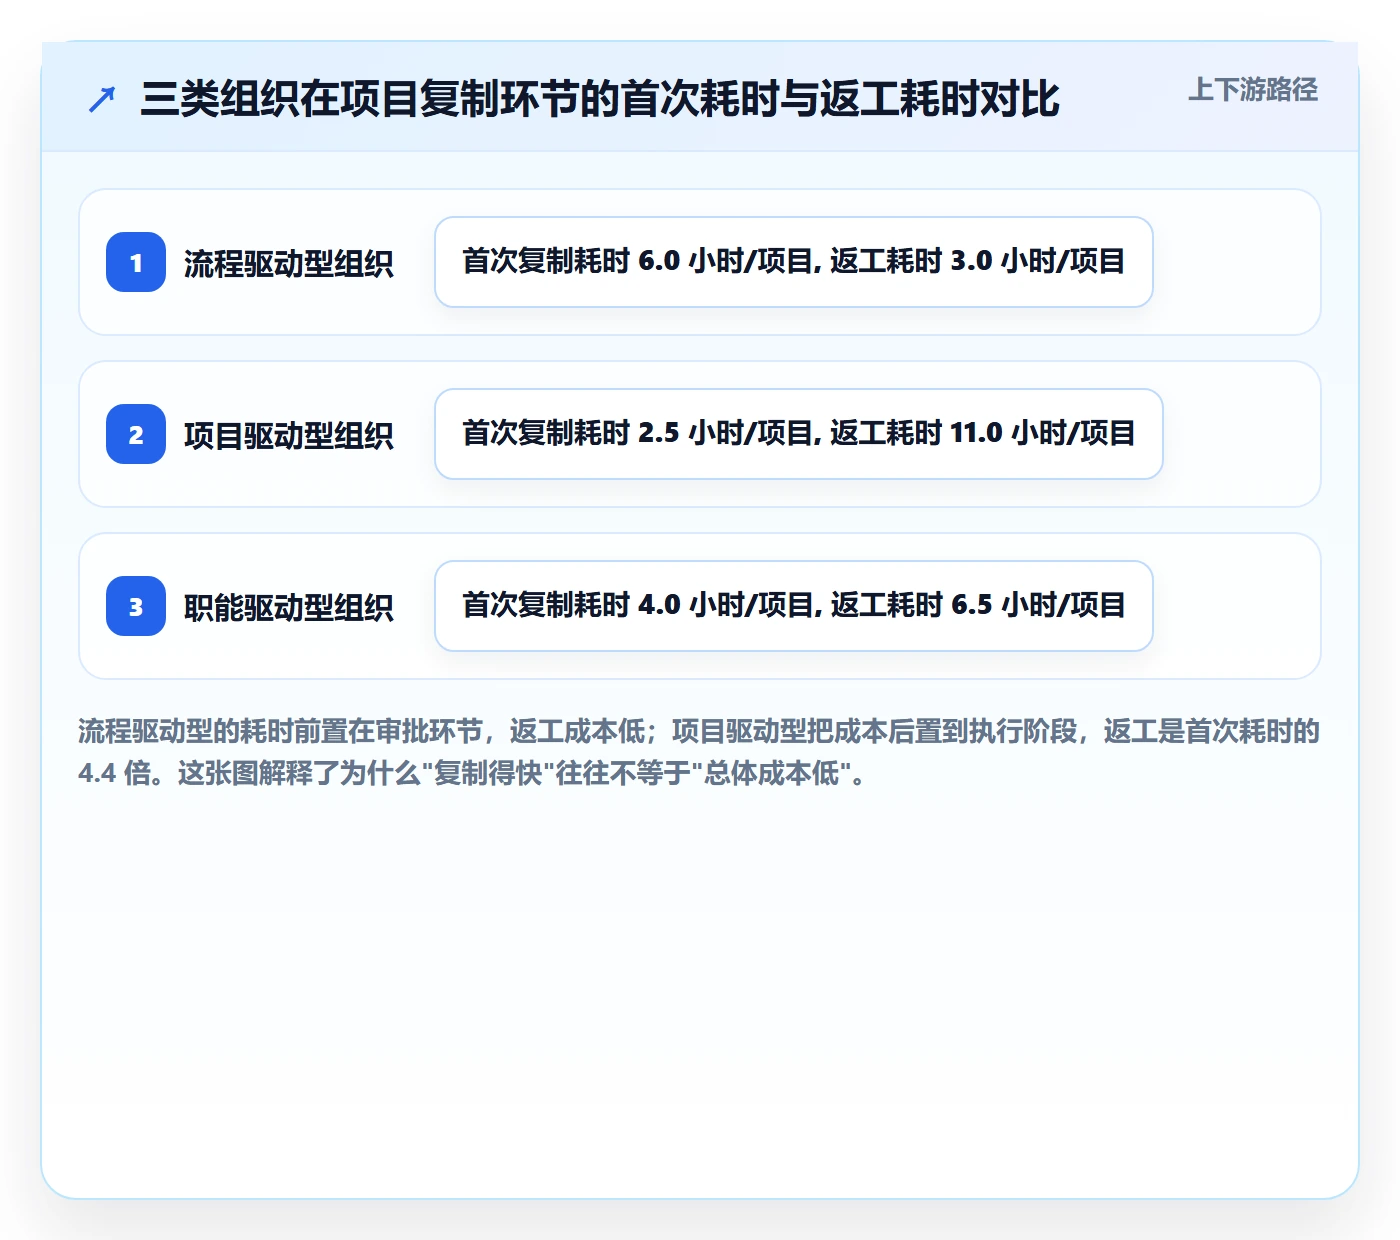This screenshot has width=1400, height=1240.
Task: Select the 职能驱动型组织 label
Action: [x=289, y=607]
